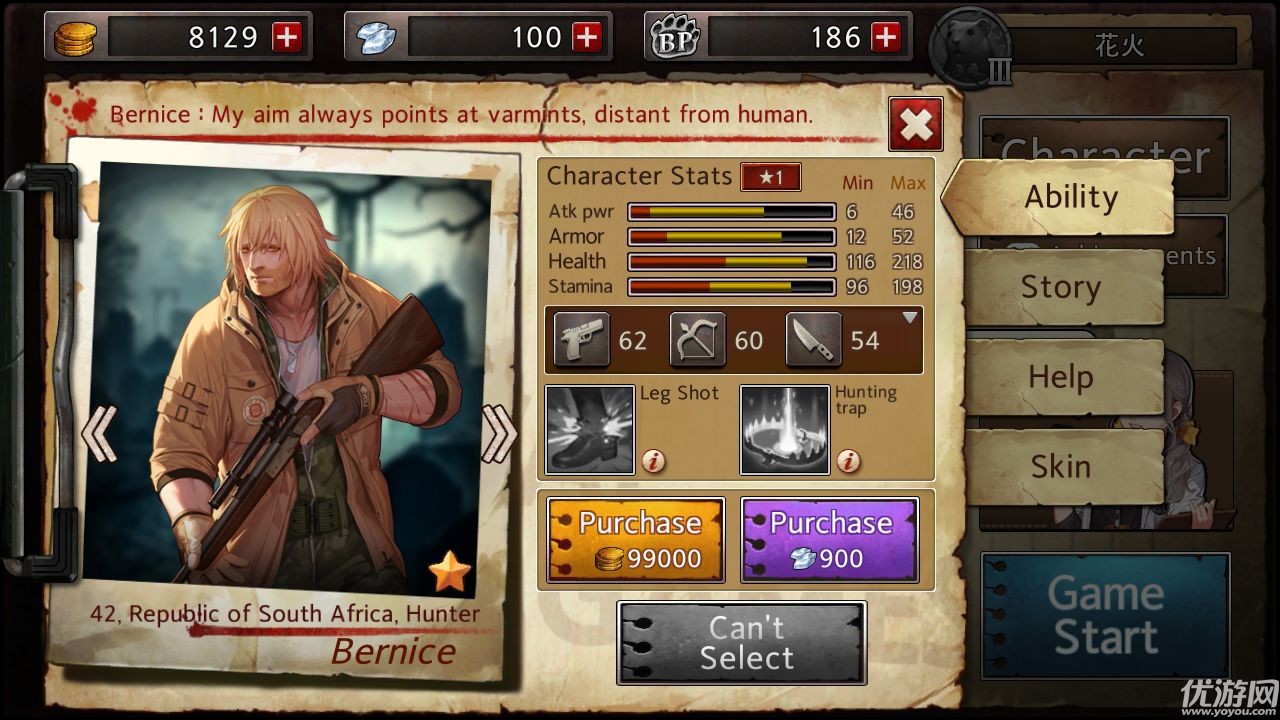Close the character info panel

tap(915, 124)
